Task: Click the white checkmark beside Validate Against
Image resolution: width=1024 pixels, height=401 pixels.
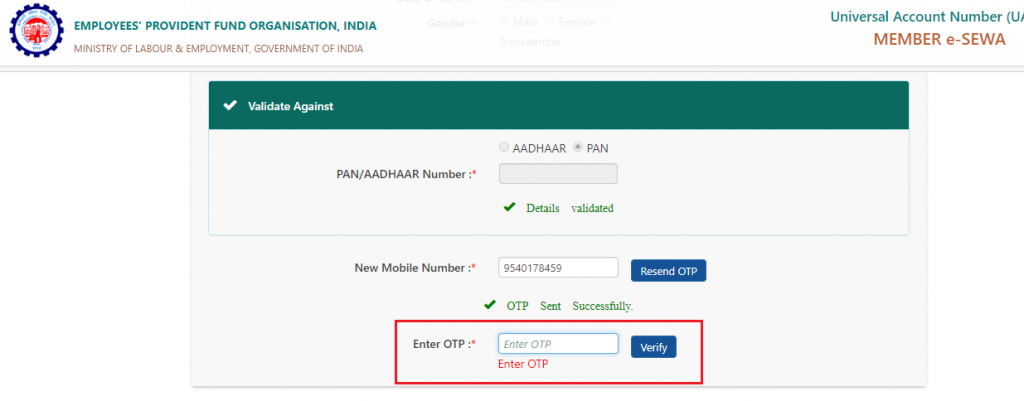Action: click(x=229, y=105)
